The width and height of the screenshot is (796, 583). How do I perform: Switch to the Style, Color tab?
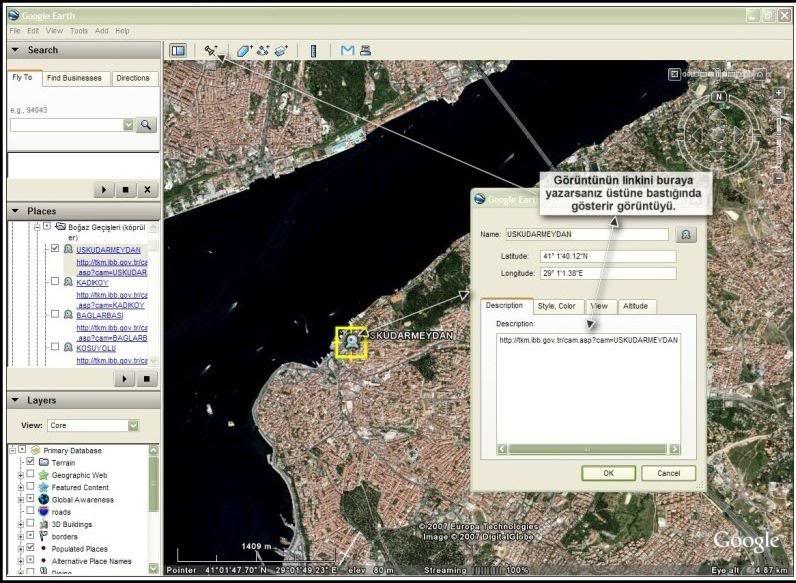click(556, 306)
